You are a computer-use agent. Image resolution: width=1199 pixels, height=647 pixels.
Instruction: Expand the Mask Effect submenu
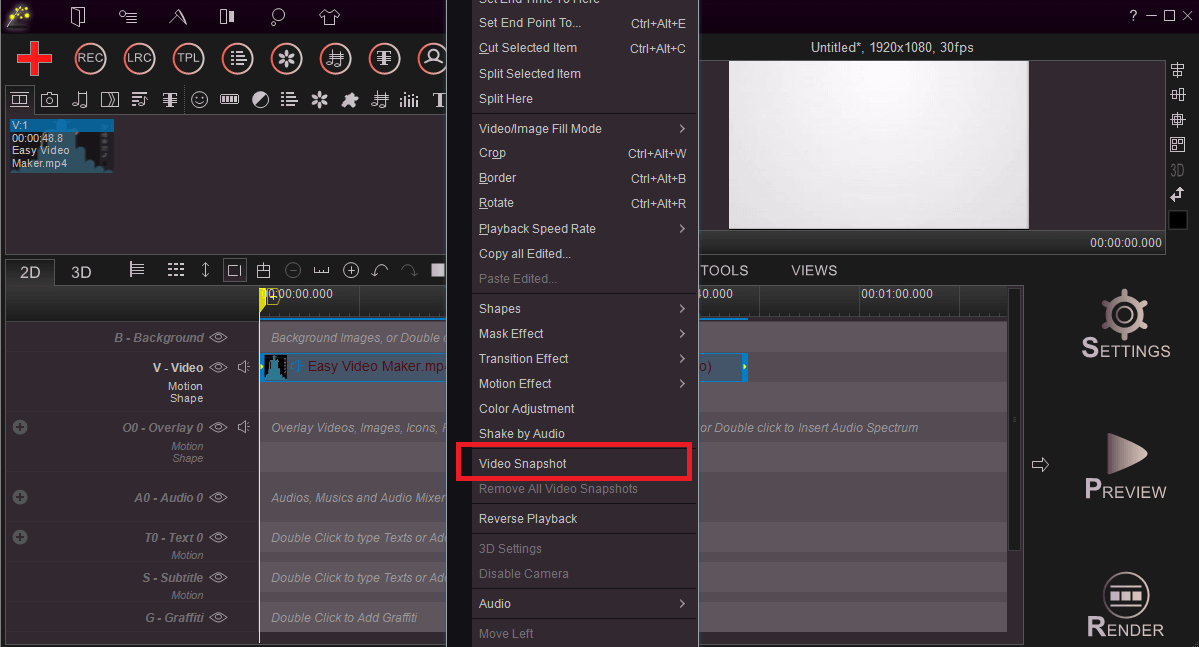583,333
